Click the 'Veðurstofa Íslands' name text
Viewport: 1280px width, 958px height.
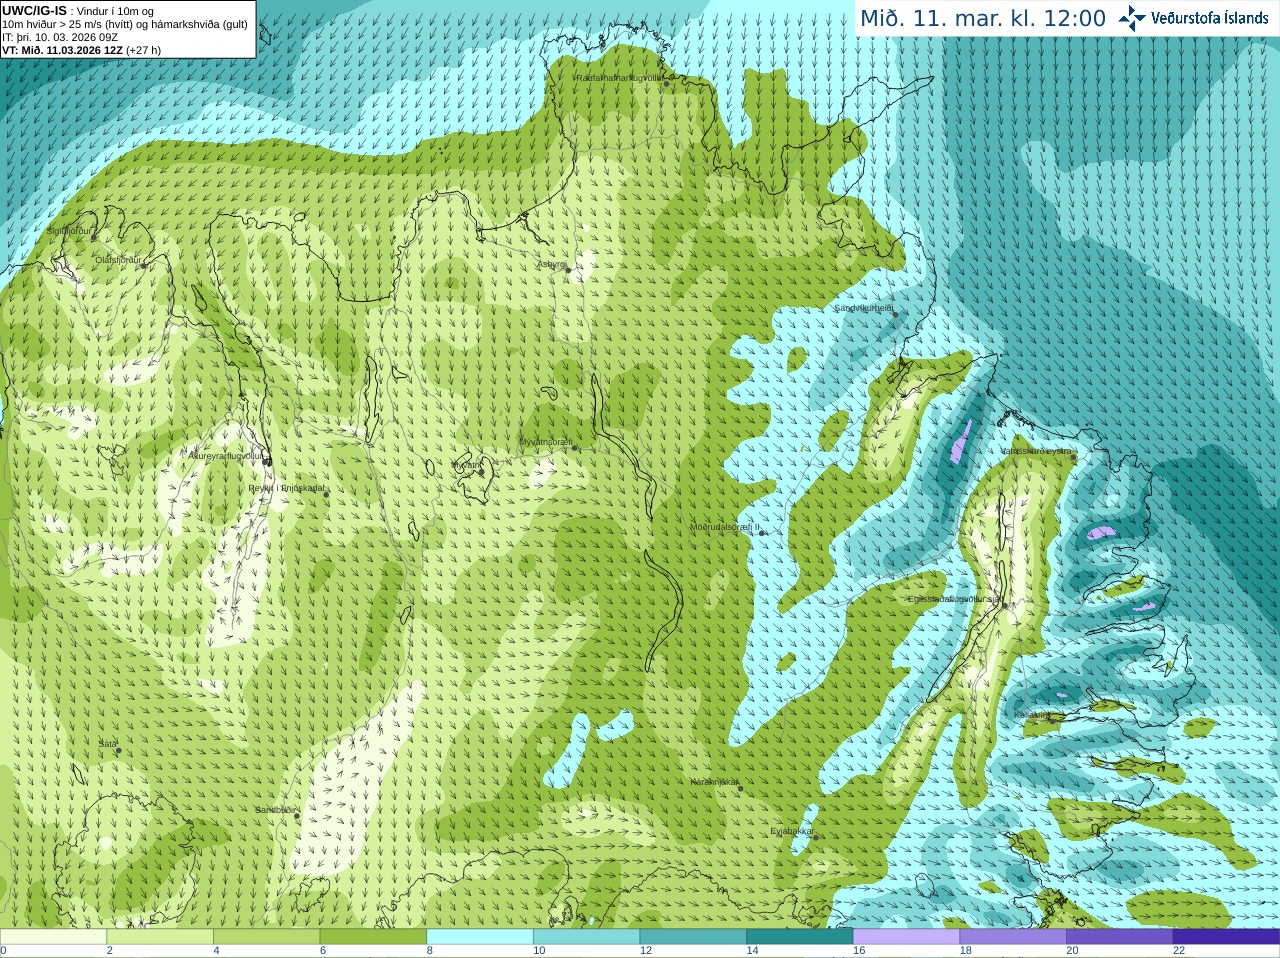coord(1210,18)
